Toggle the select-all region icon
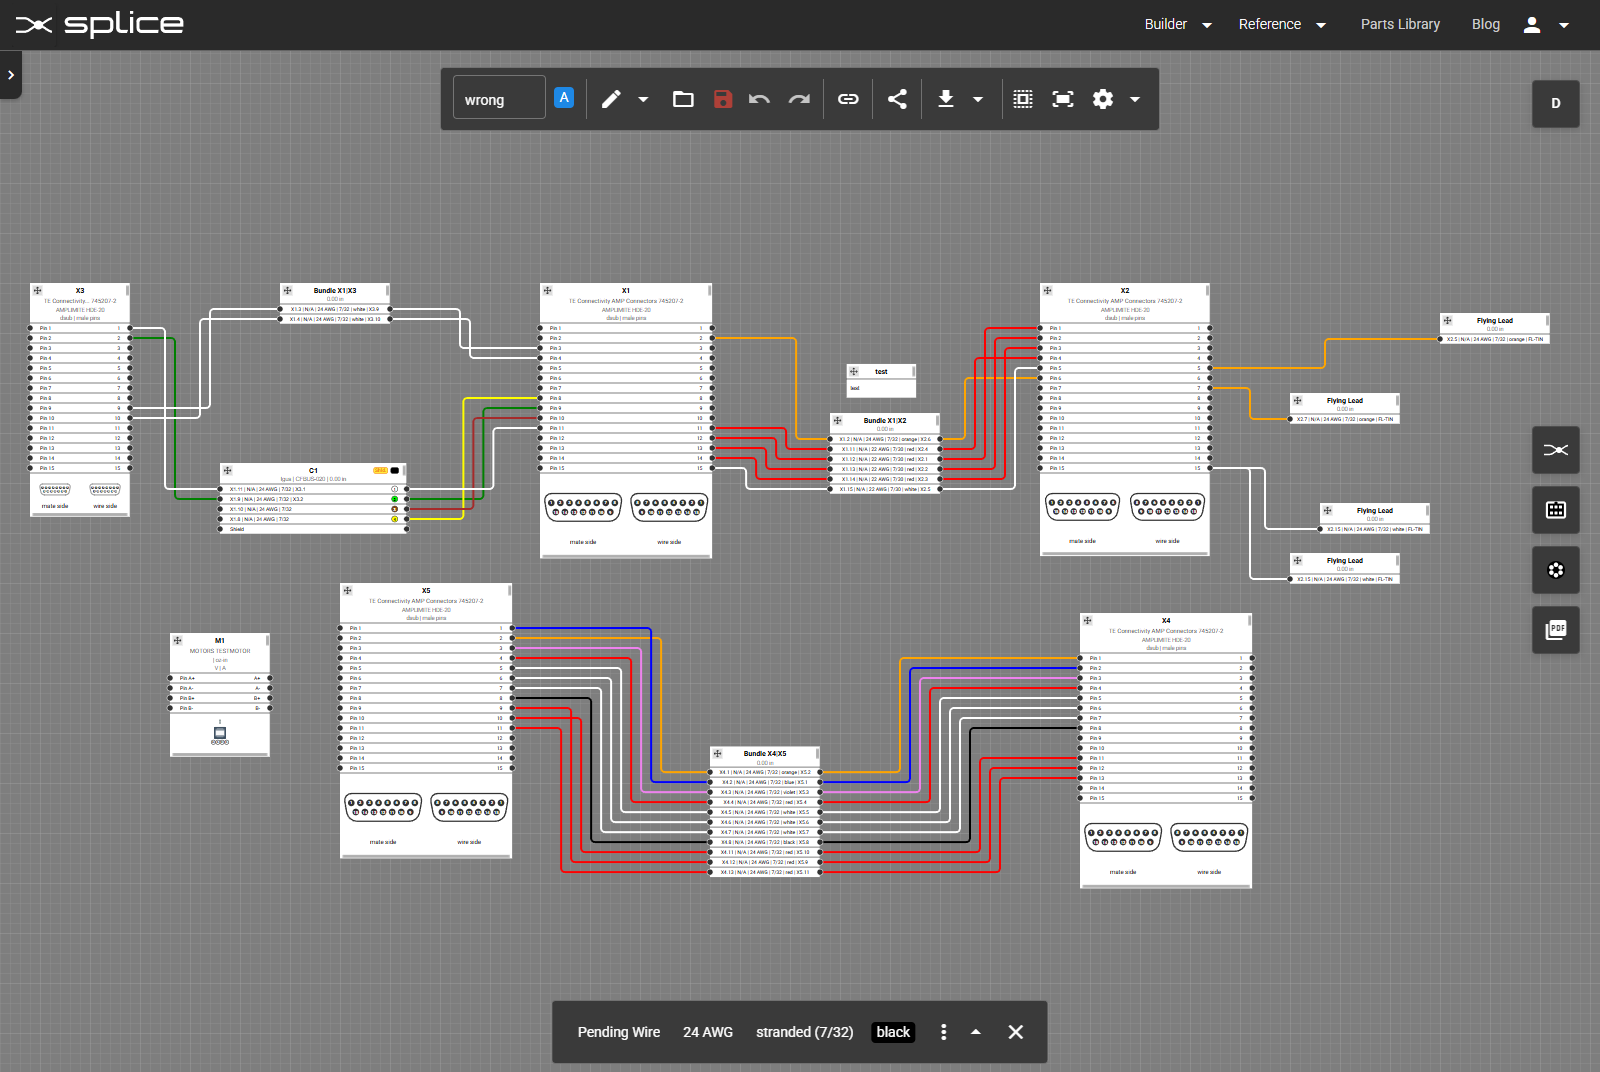 click(1022, 99)
